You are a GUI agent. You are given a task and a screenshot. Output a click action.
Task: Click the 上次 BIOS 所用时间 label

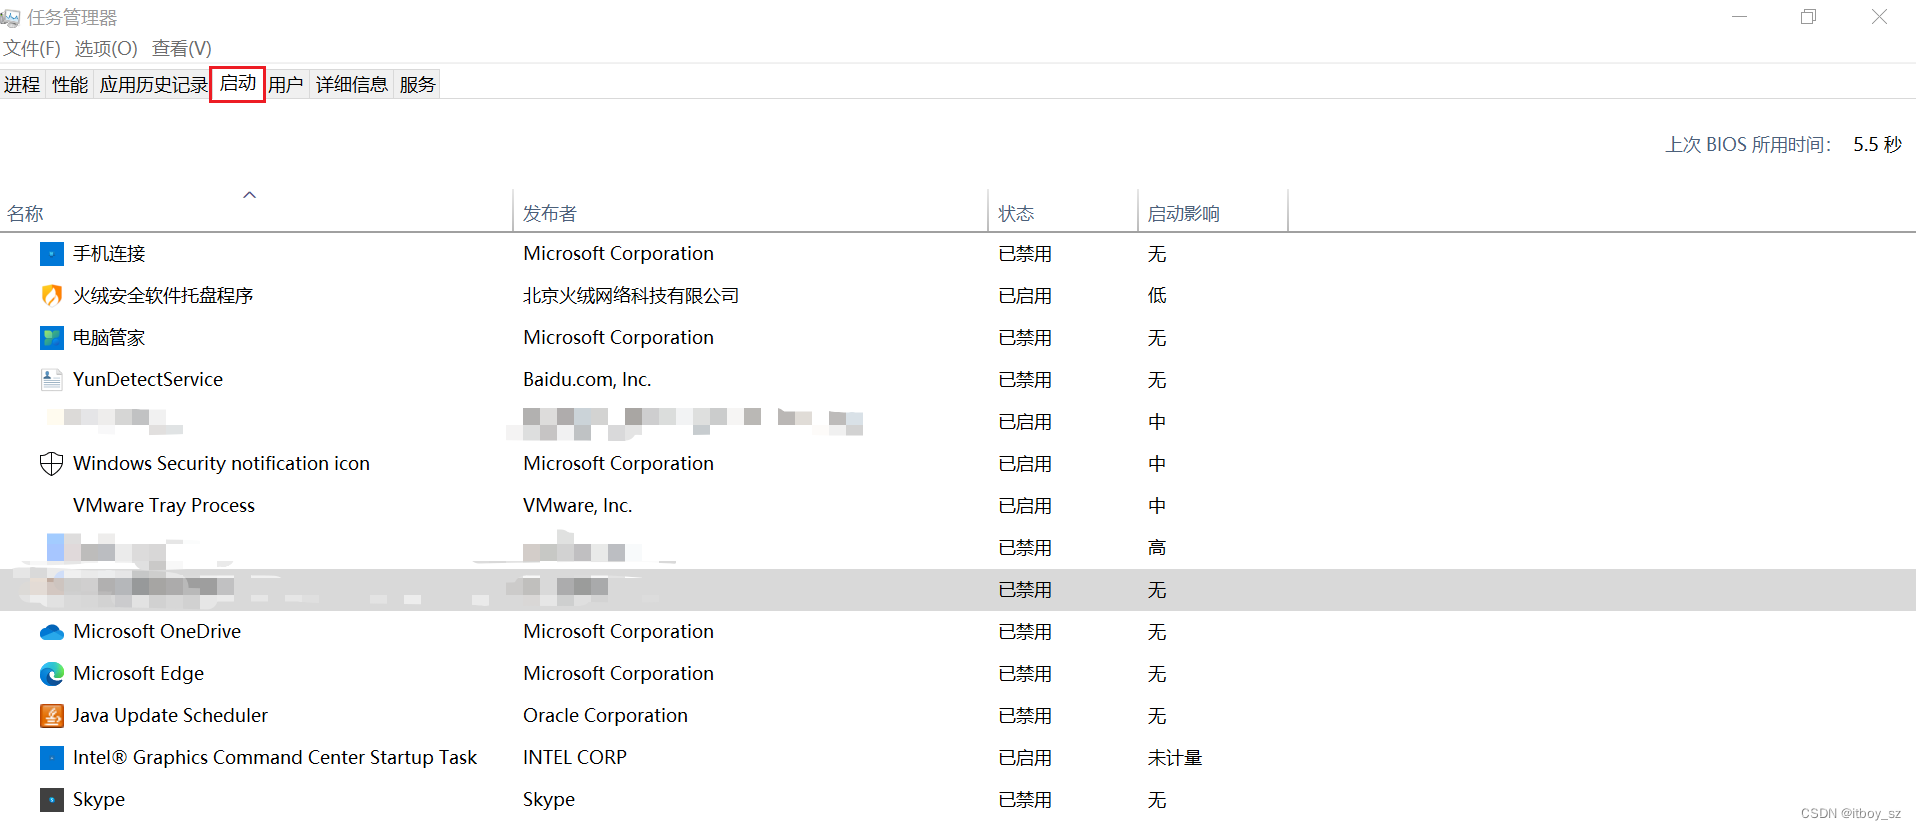click(1748, 145)
